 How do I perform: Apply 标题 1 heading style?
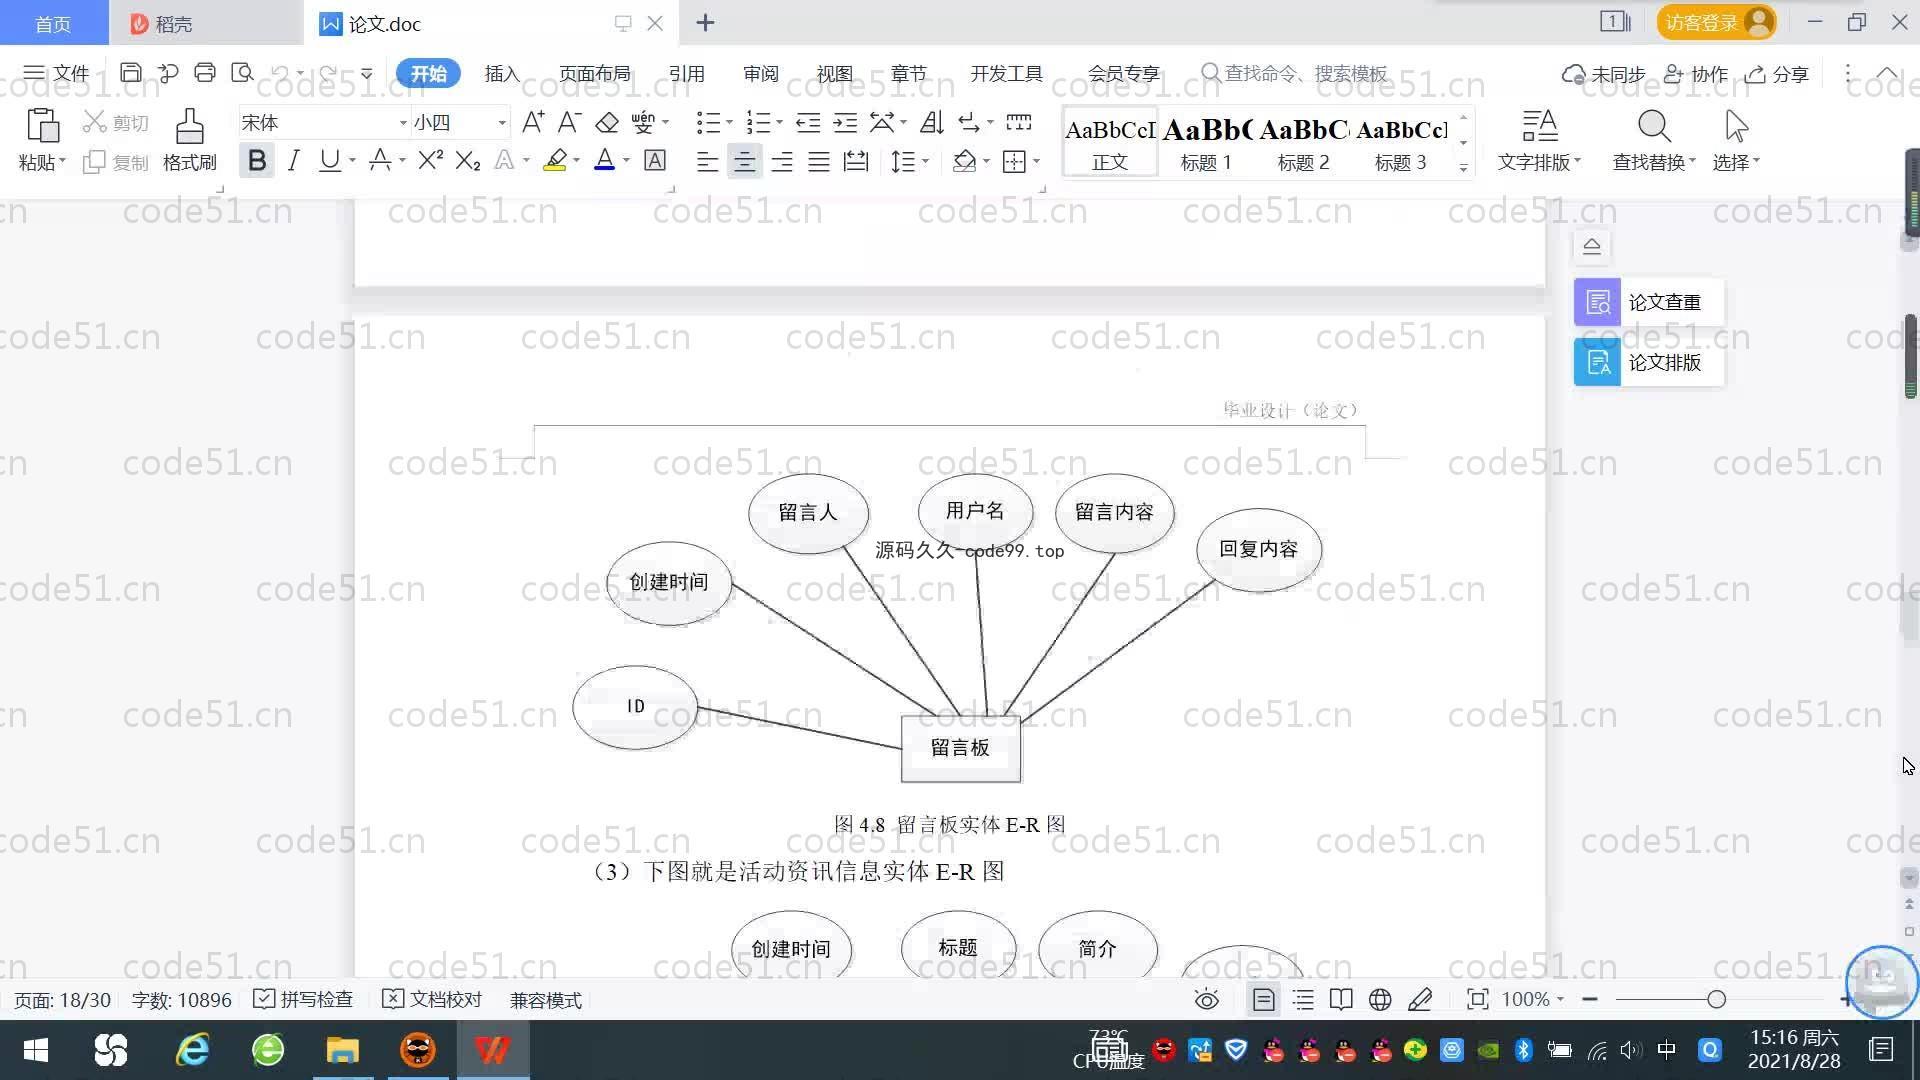click(x=1206, y=143)
